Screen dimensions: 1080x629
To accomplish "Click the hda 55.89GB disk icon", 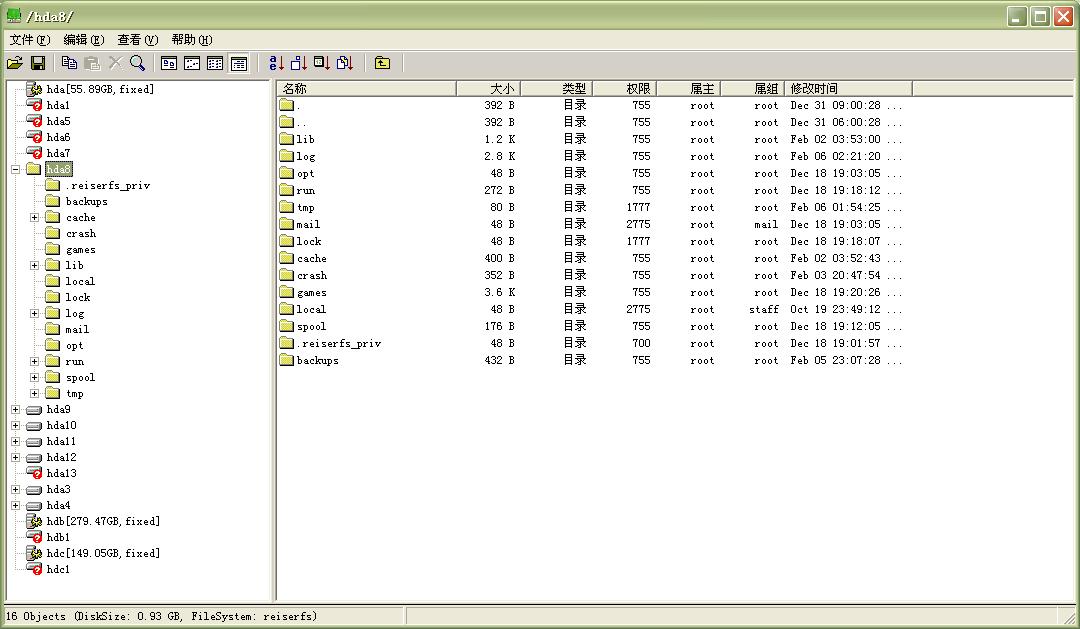I will (34, 89).
